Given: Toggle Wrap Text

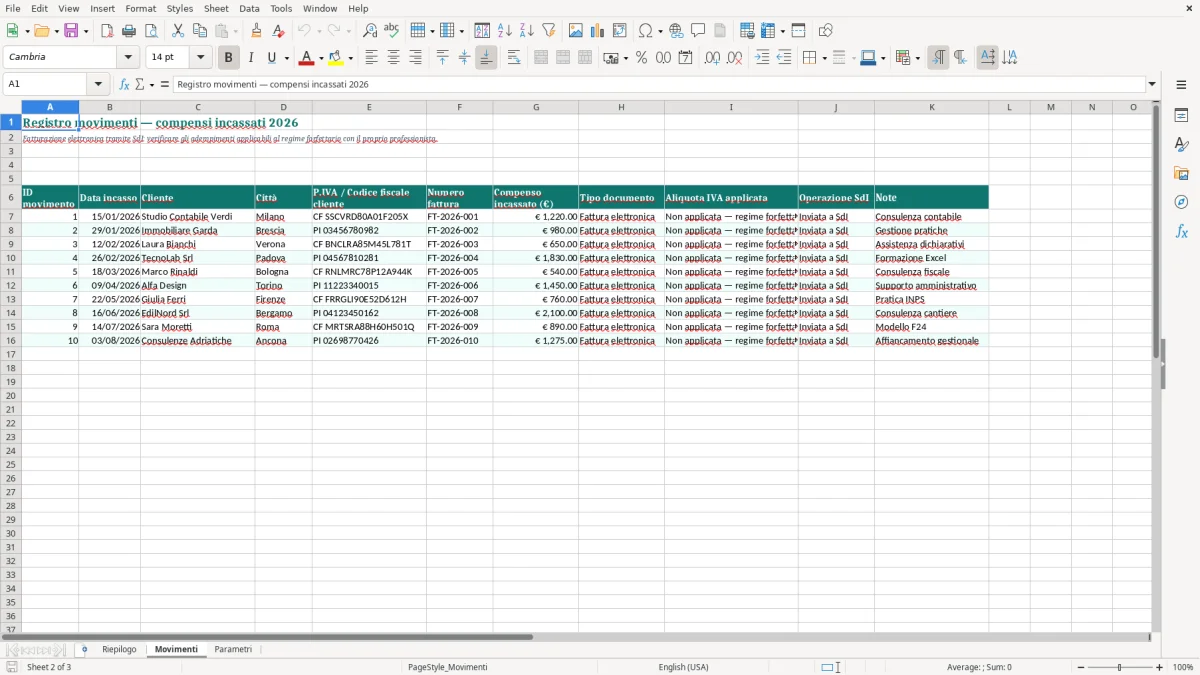Looking at the screenshot, I should coord(514,58).
